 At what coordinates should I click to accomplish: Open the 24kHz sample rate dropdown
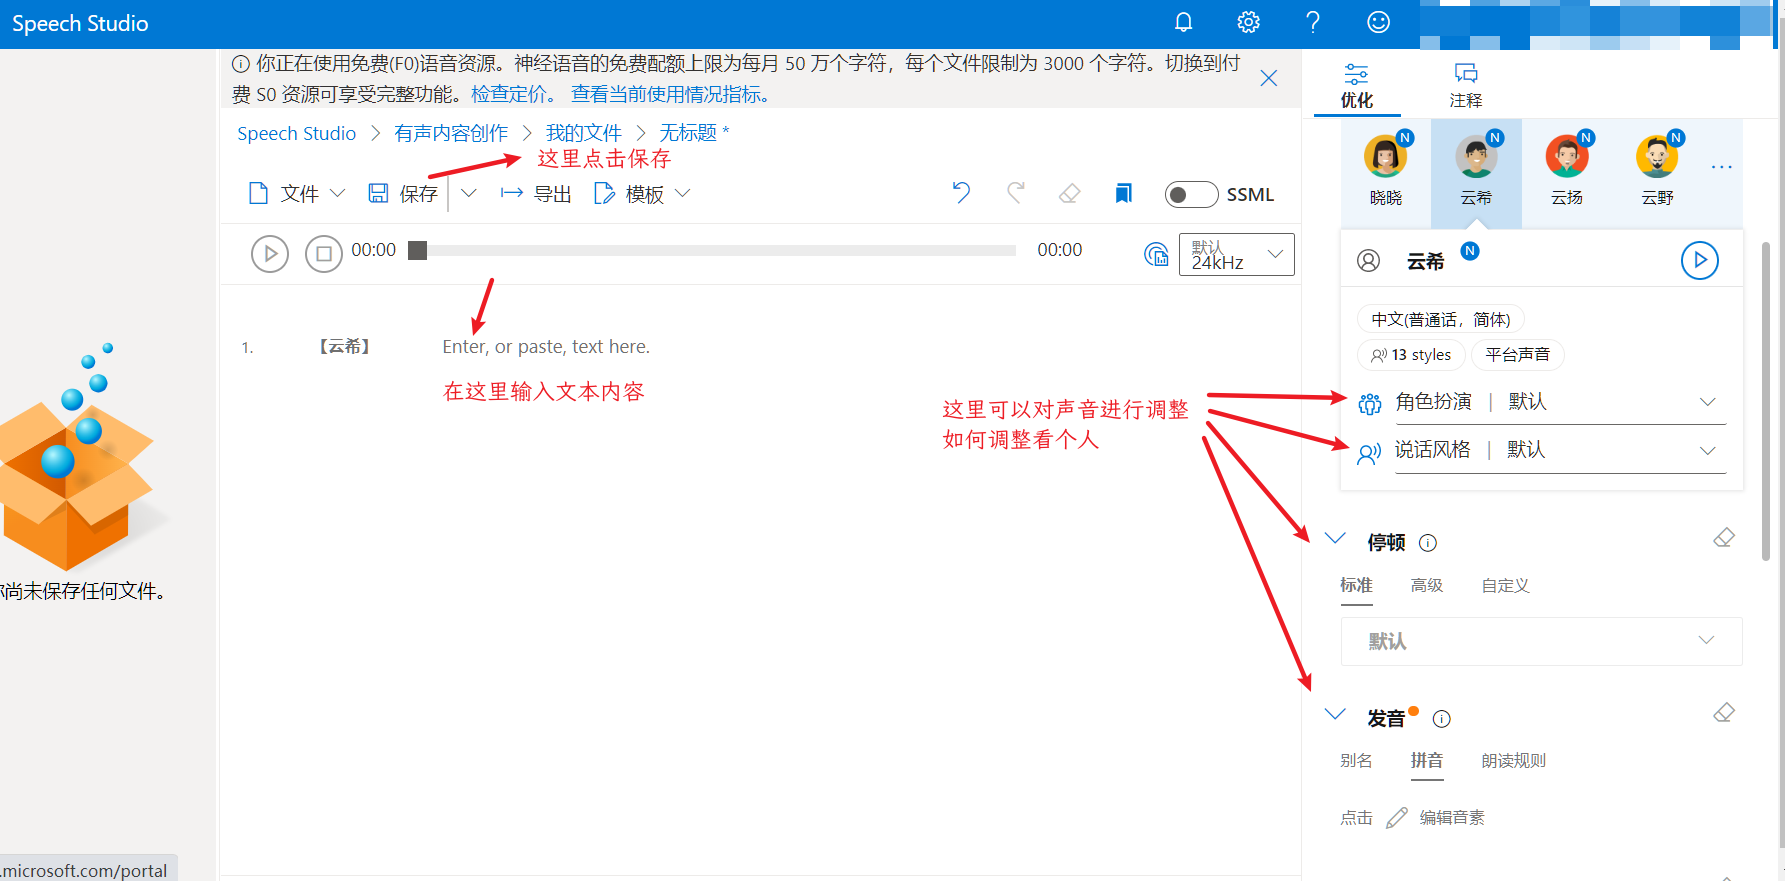point(1237,254)
